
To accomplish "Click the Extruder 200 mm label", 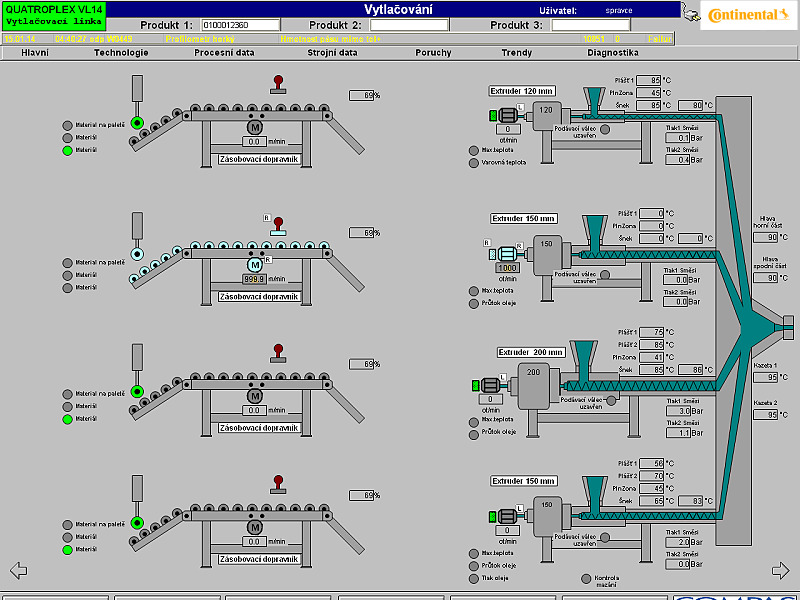I will [531, 353].
